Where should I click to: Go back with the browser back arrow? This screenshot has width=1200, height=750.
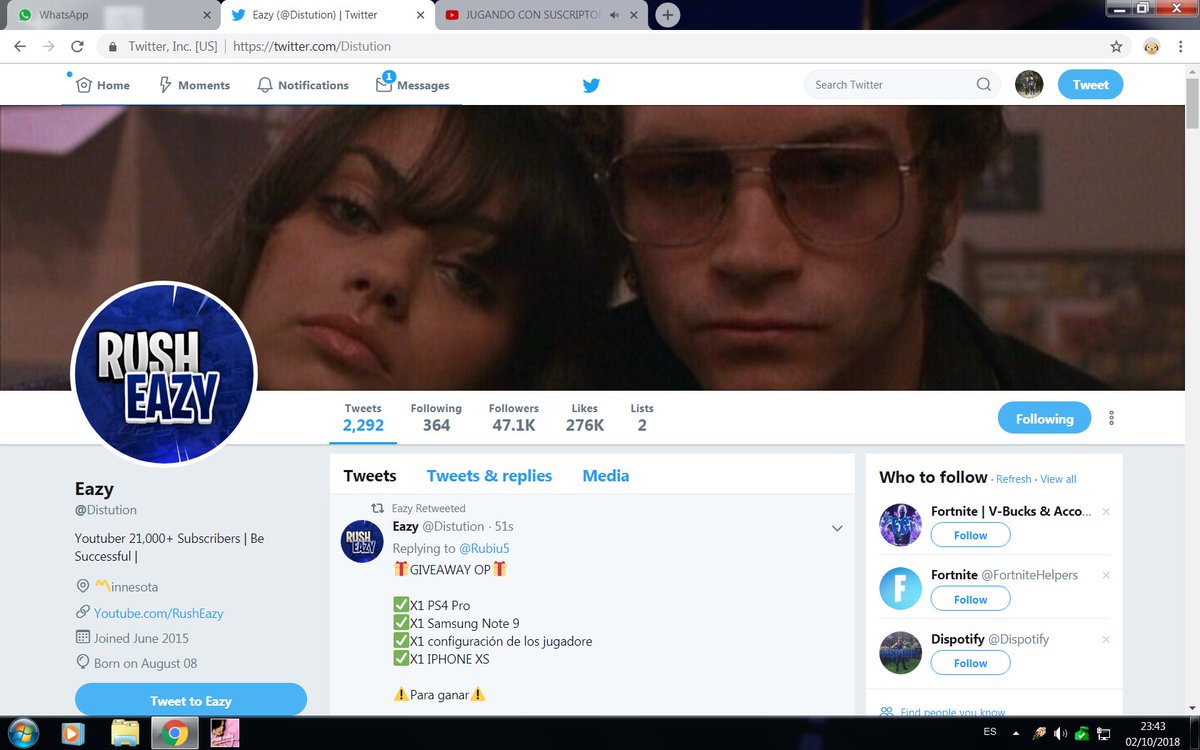point(20,46)
